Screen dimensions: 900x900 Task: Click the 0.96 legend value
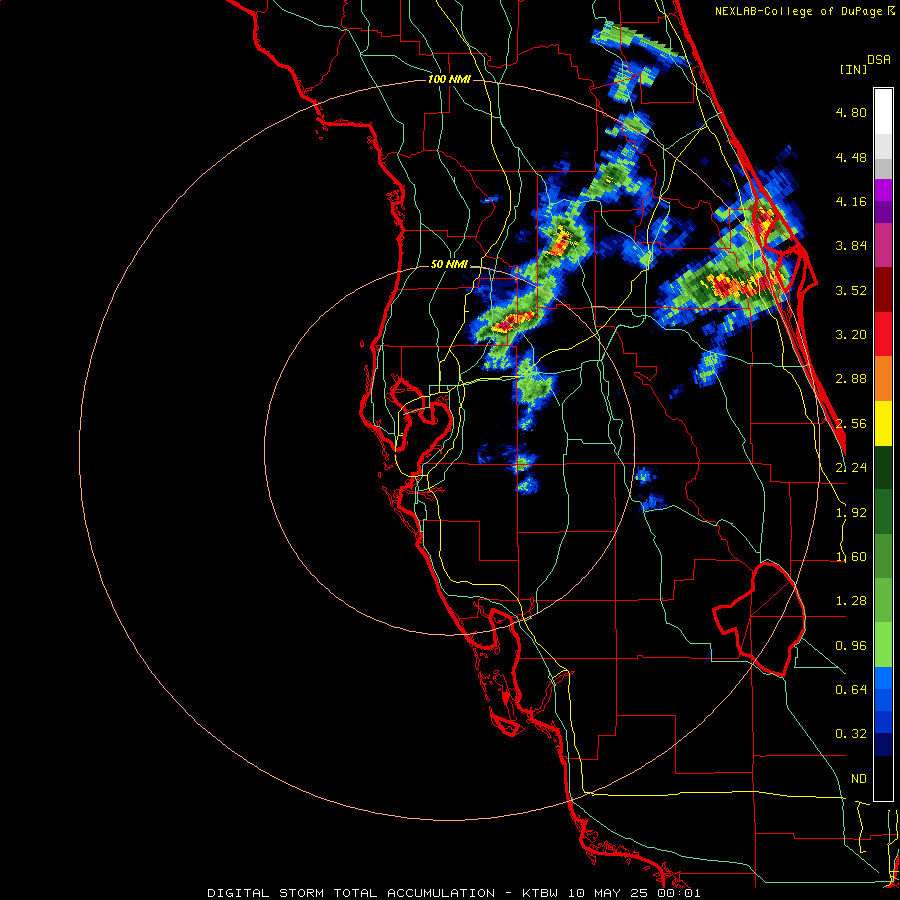tap(851, 646)
